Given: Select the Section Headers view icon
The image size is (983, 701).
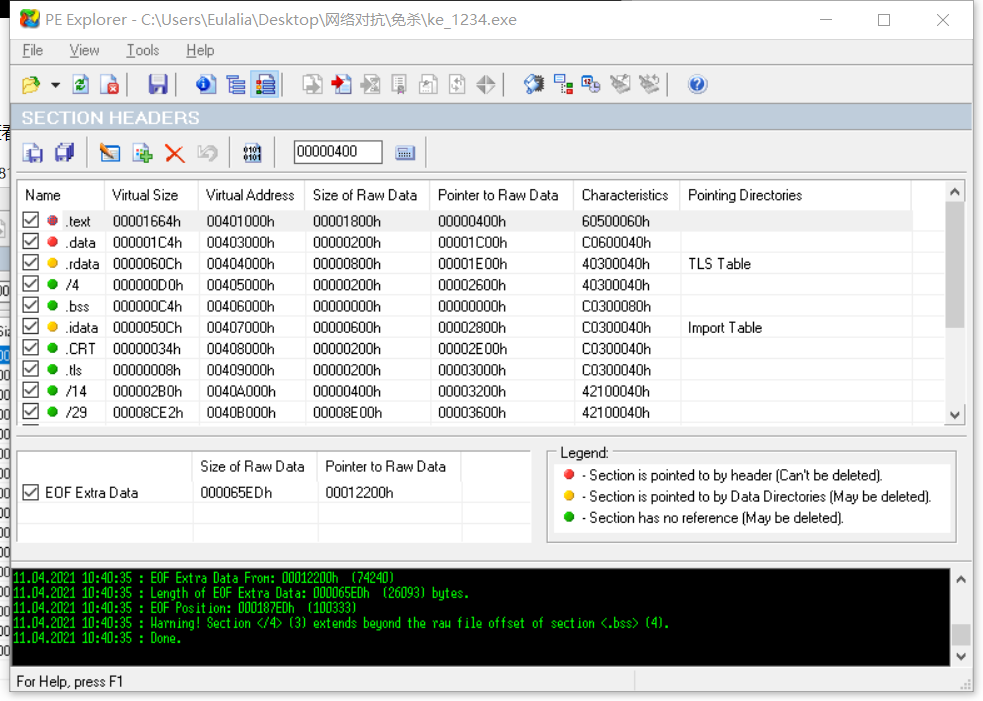Looking at the screenshot, I should (265, 85).
